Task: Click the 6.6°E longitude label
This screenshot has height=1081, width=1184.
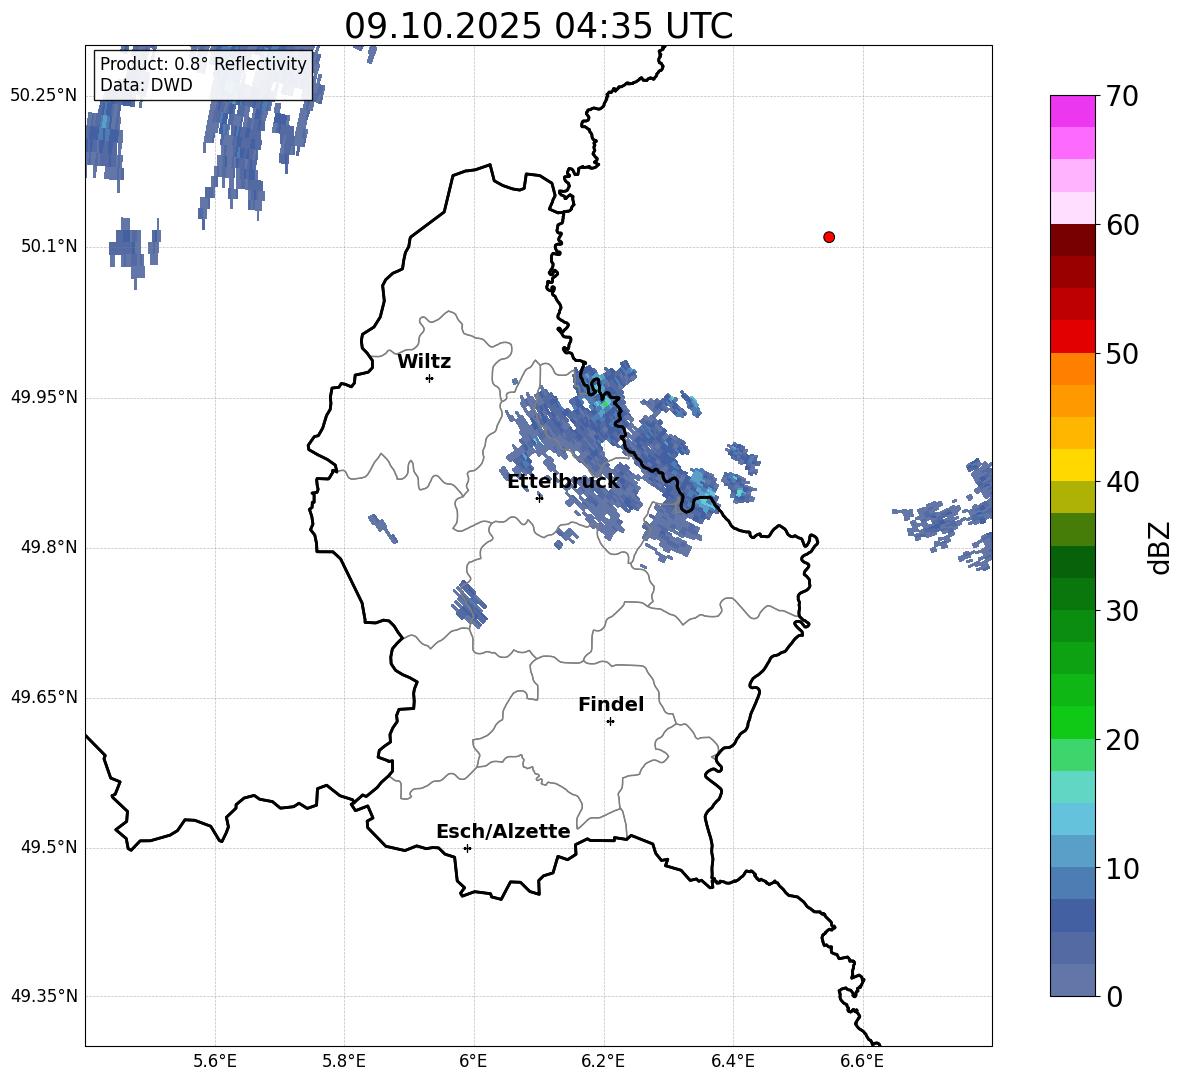Action: (x=862, y=1061)
